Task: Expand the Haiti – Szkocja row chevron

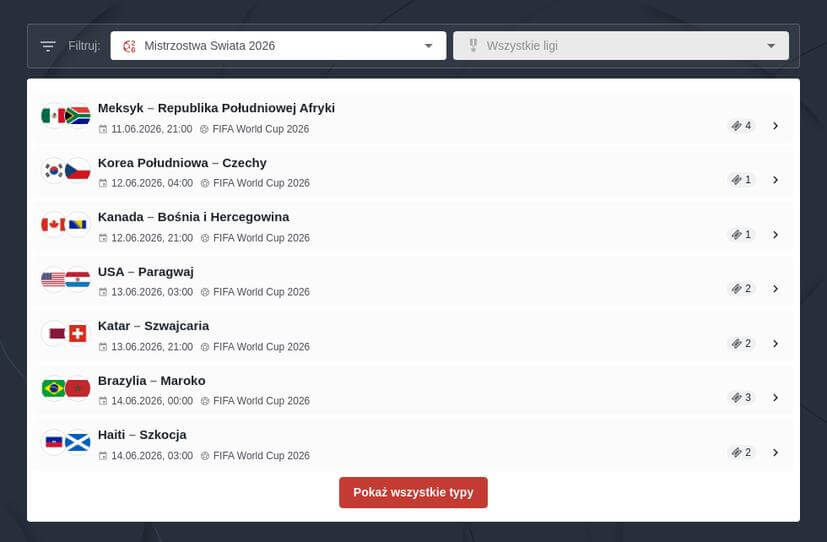Action: 775,452
